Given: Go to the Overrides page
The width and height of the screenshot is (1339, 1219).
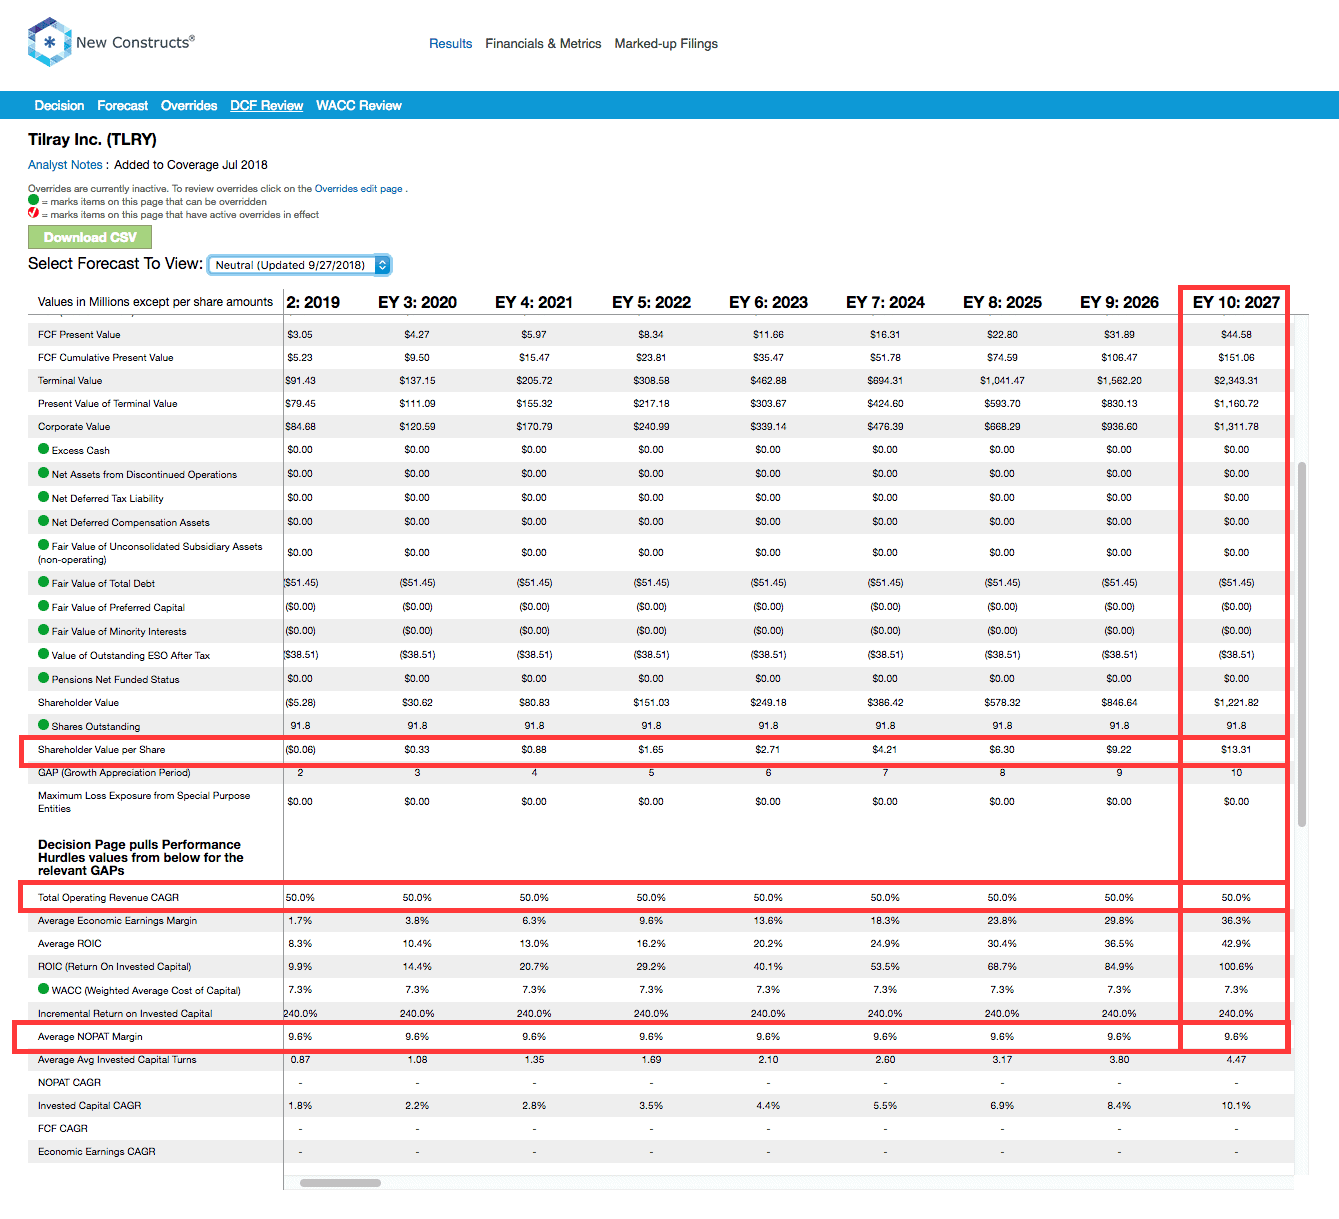Looking at the screenshot, I should coord(189,106).
